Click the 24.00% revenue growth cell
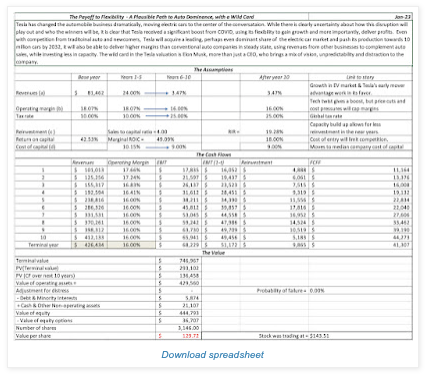The width and height of the screenshot is (430, 379). pyautogui.click(x=132, y=93)
